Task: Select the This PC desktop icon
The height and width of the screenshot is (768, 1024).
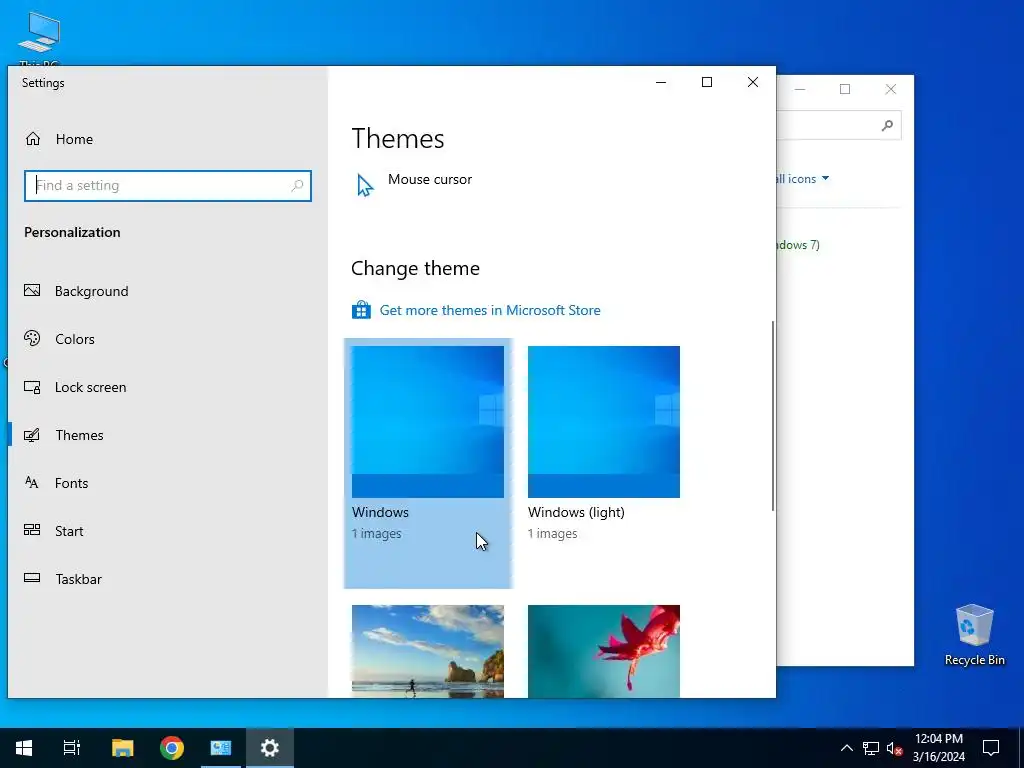Action: point(39,38)
